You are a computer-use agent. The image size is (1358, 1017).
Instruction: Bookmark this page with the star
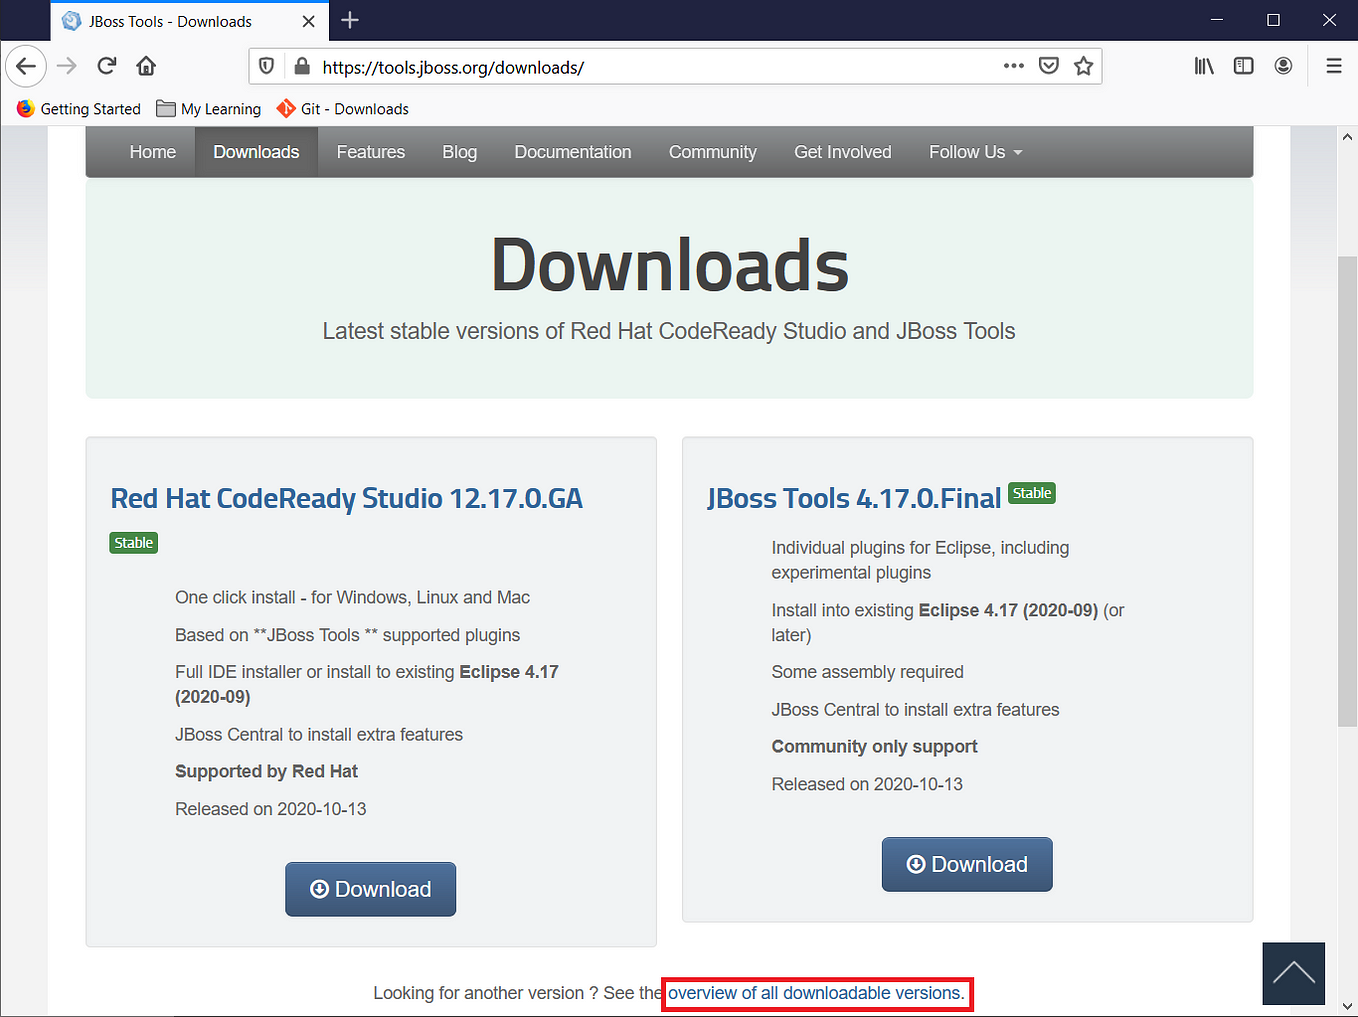tap(1083, 66)
